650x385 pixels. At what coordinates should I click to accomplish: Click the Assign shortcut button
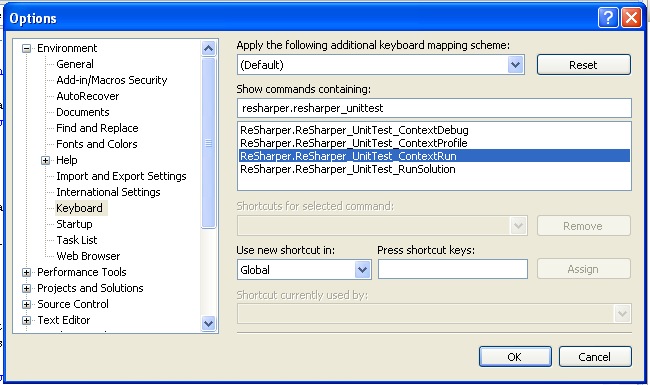[584, 269]
